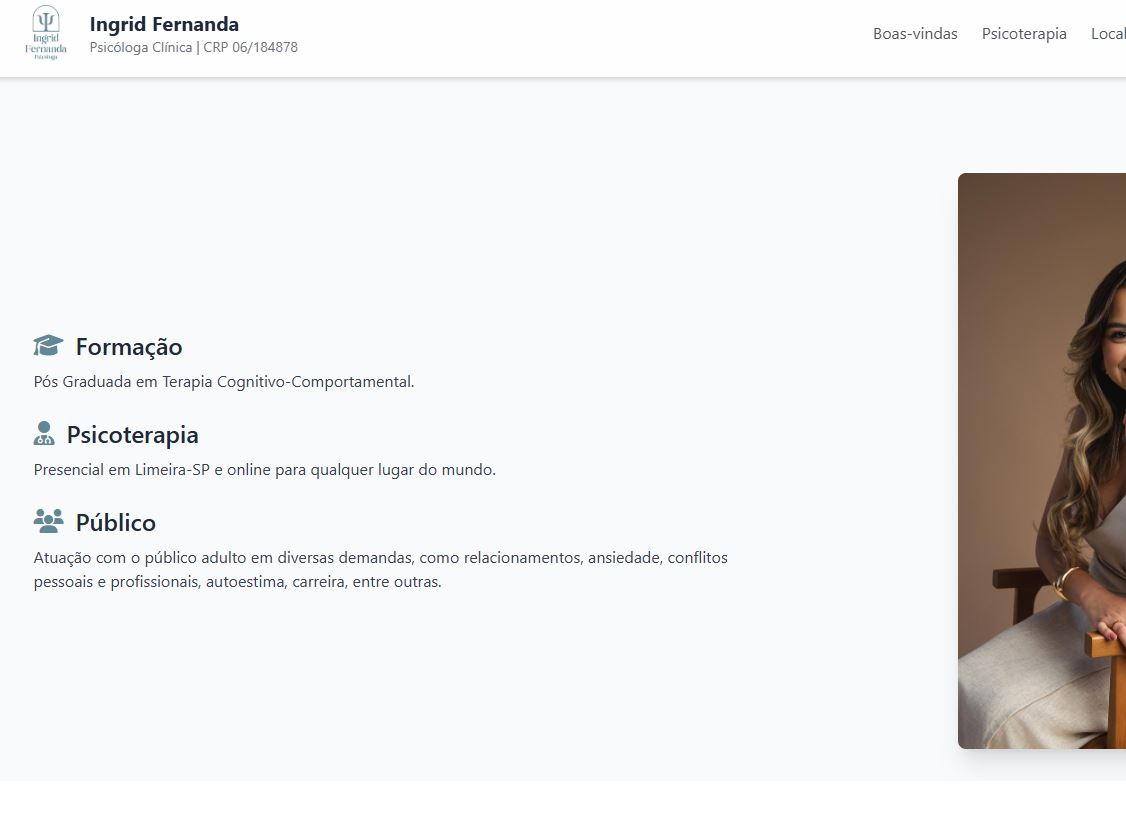Select the Público section heading

116,523
